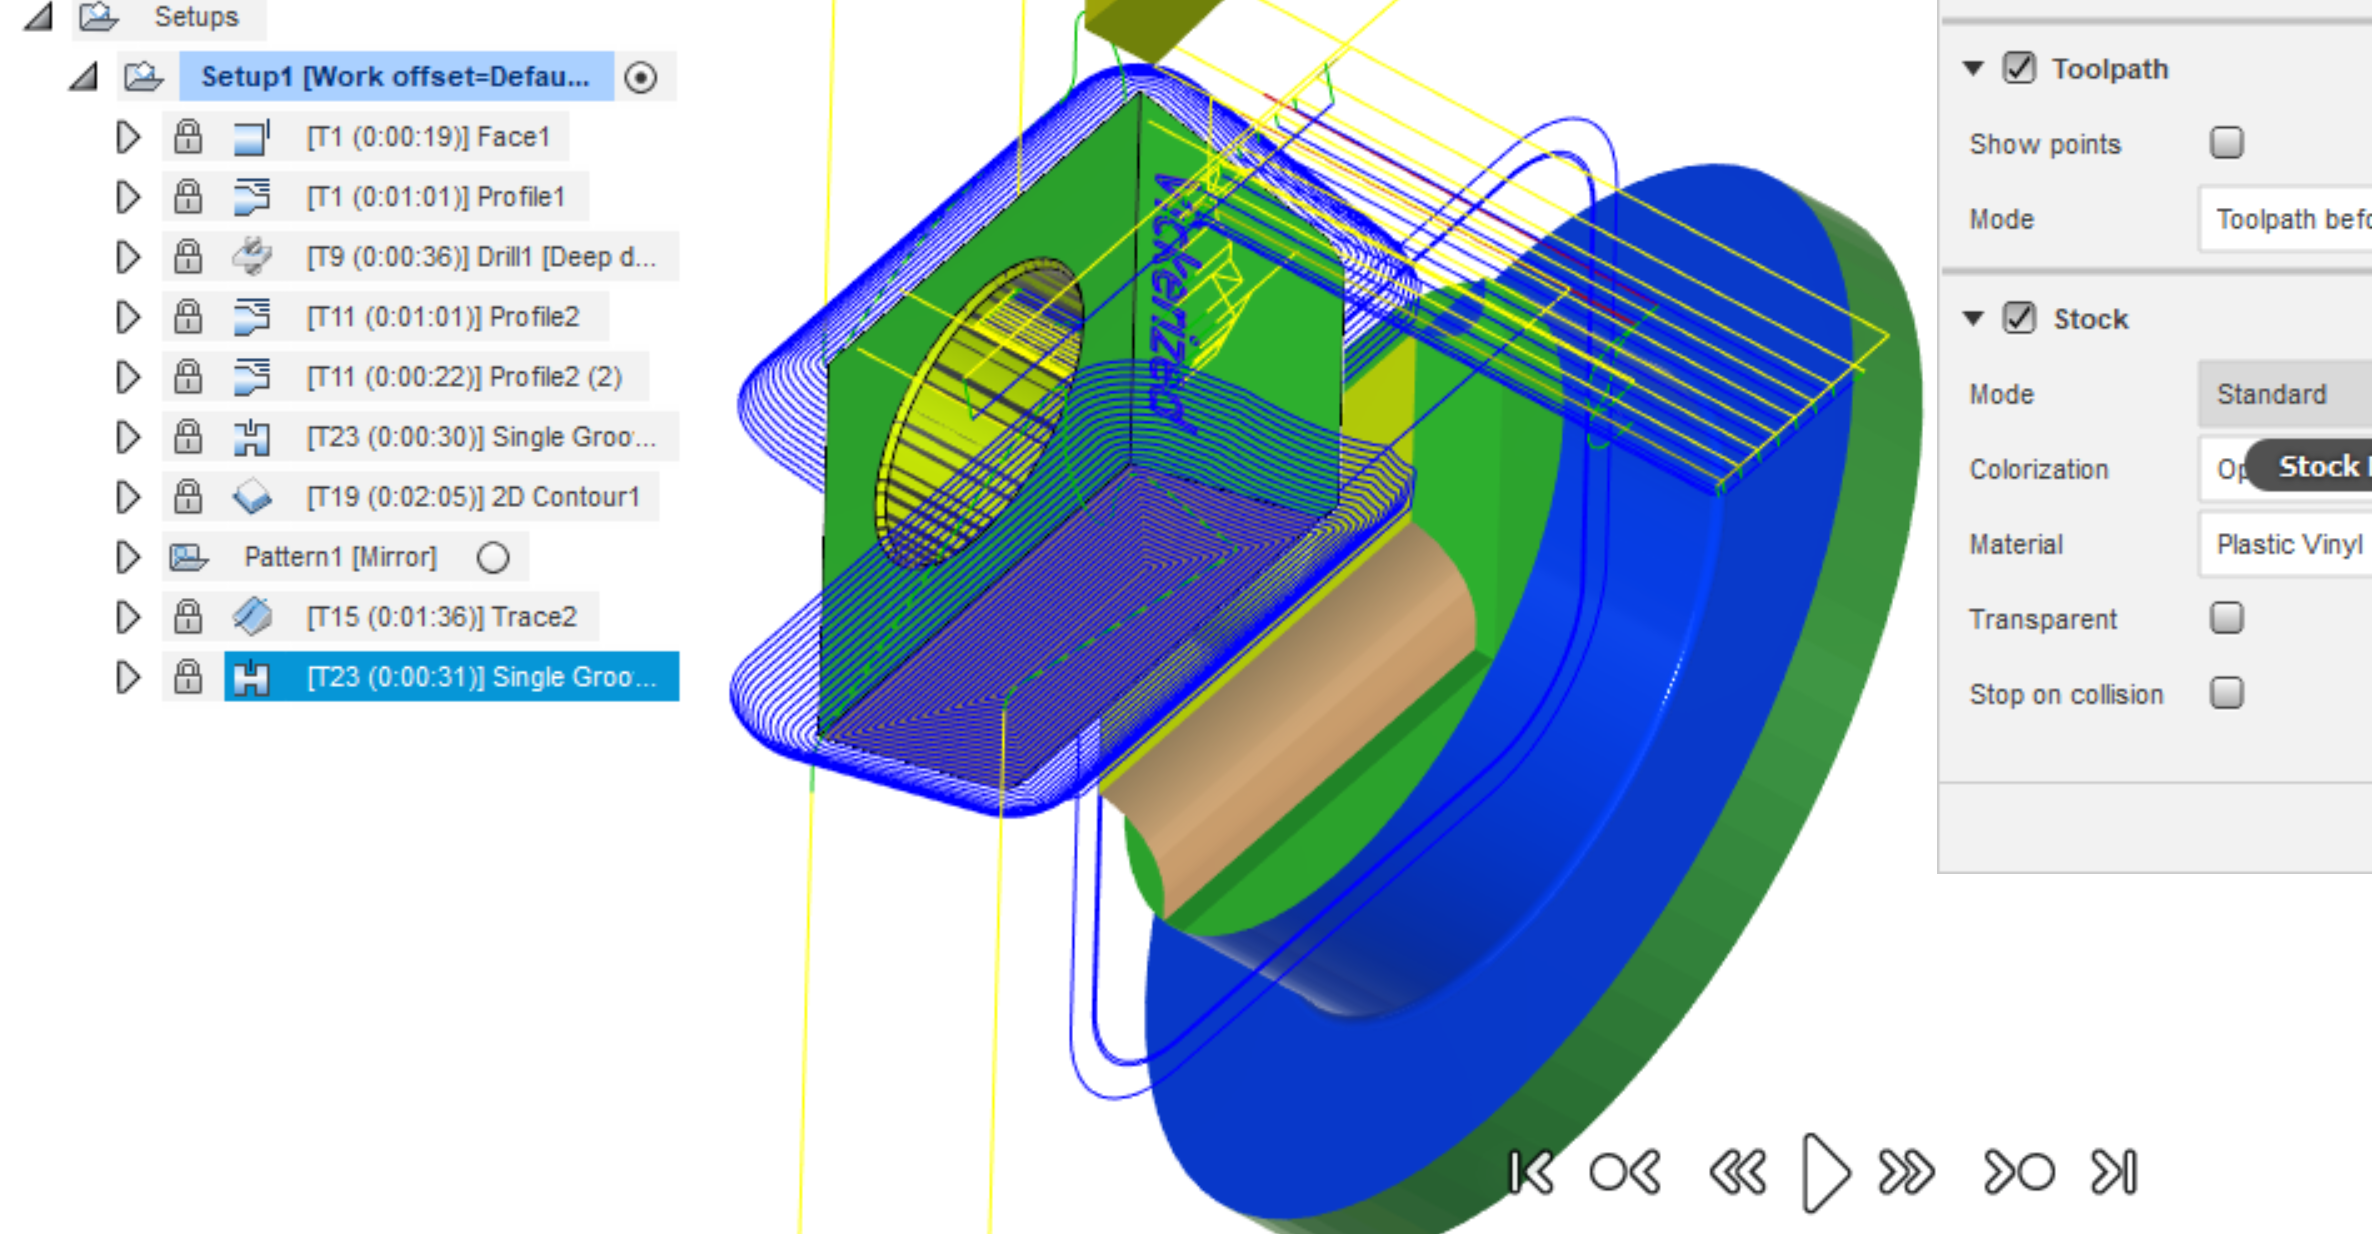The height and width of the screenshot is (1234, 2372).
Task: Enable Stop on collision
Action: pyautogui.click(x=2227, y=694)
